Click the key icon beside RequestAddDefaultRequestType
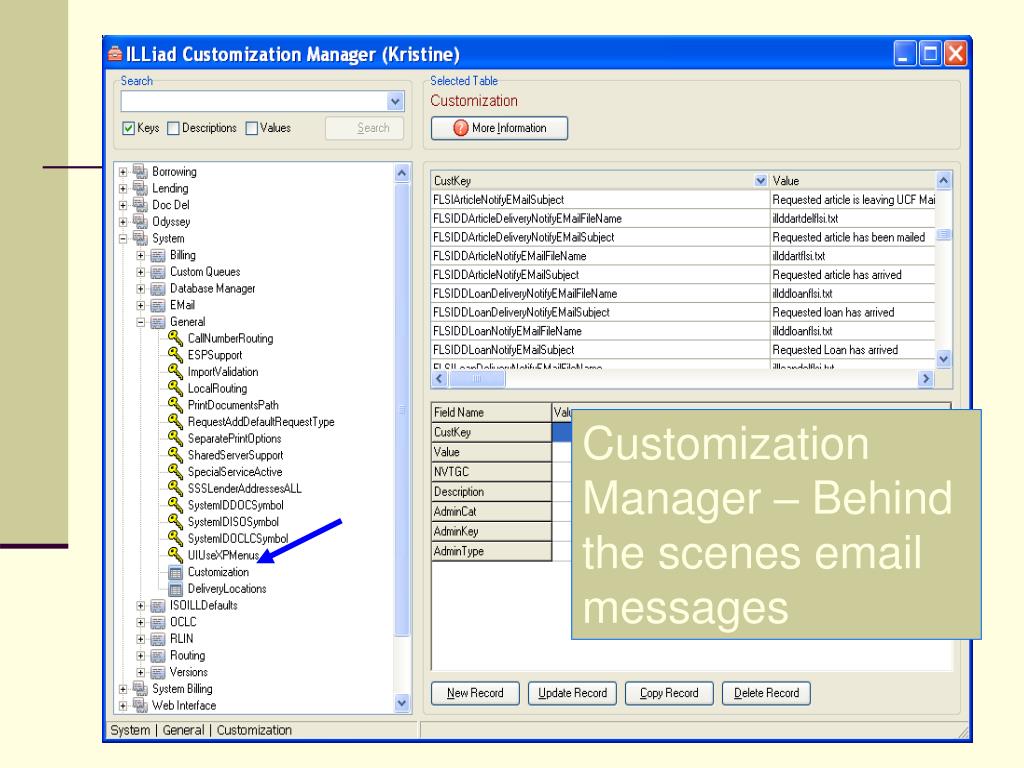Image resolution: width=1024 pixels, height=768 pixels. (175, 421)
